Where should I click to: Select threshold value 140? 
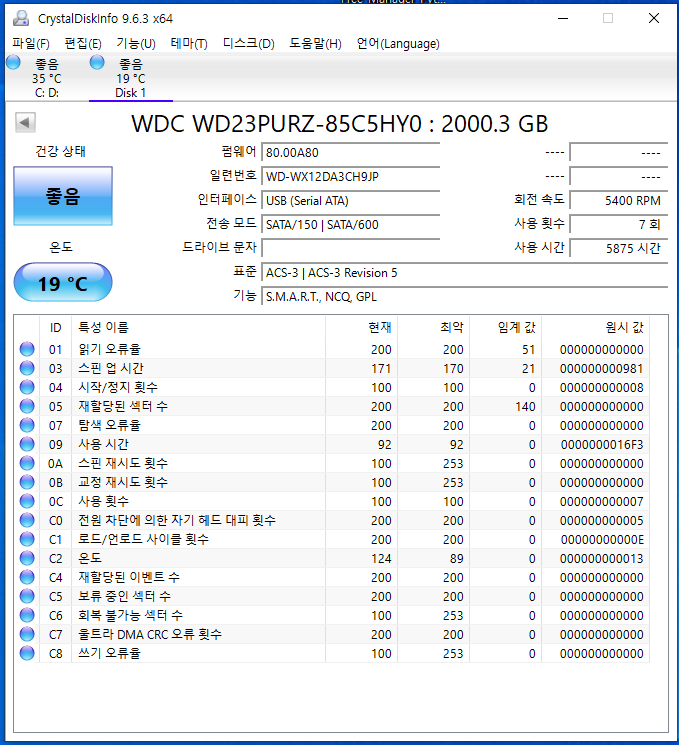[x=525, y=407]
